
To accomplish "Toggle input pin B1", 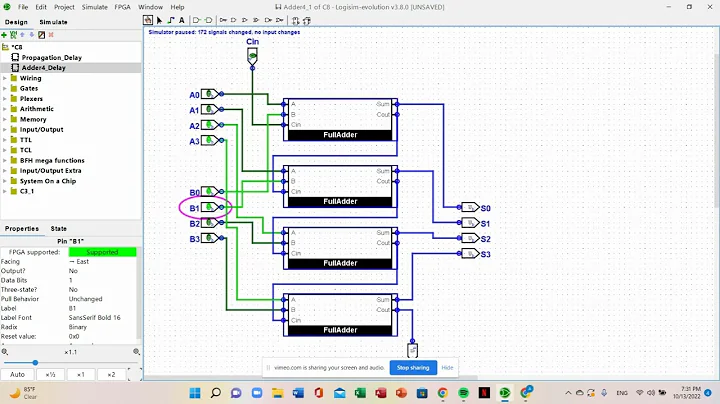I will pos(209,207).
